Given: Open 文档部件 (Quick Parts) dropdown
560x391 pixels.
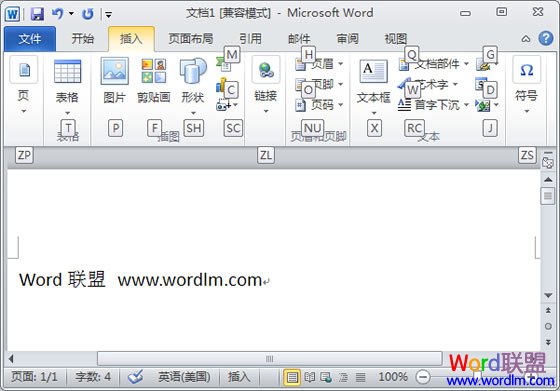Looking at the screenshot, I should click(434, 64).
